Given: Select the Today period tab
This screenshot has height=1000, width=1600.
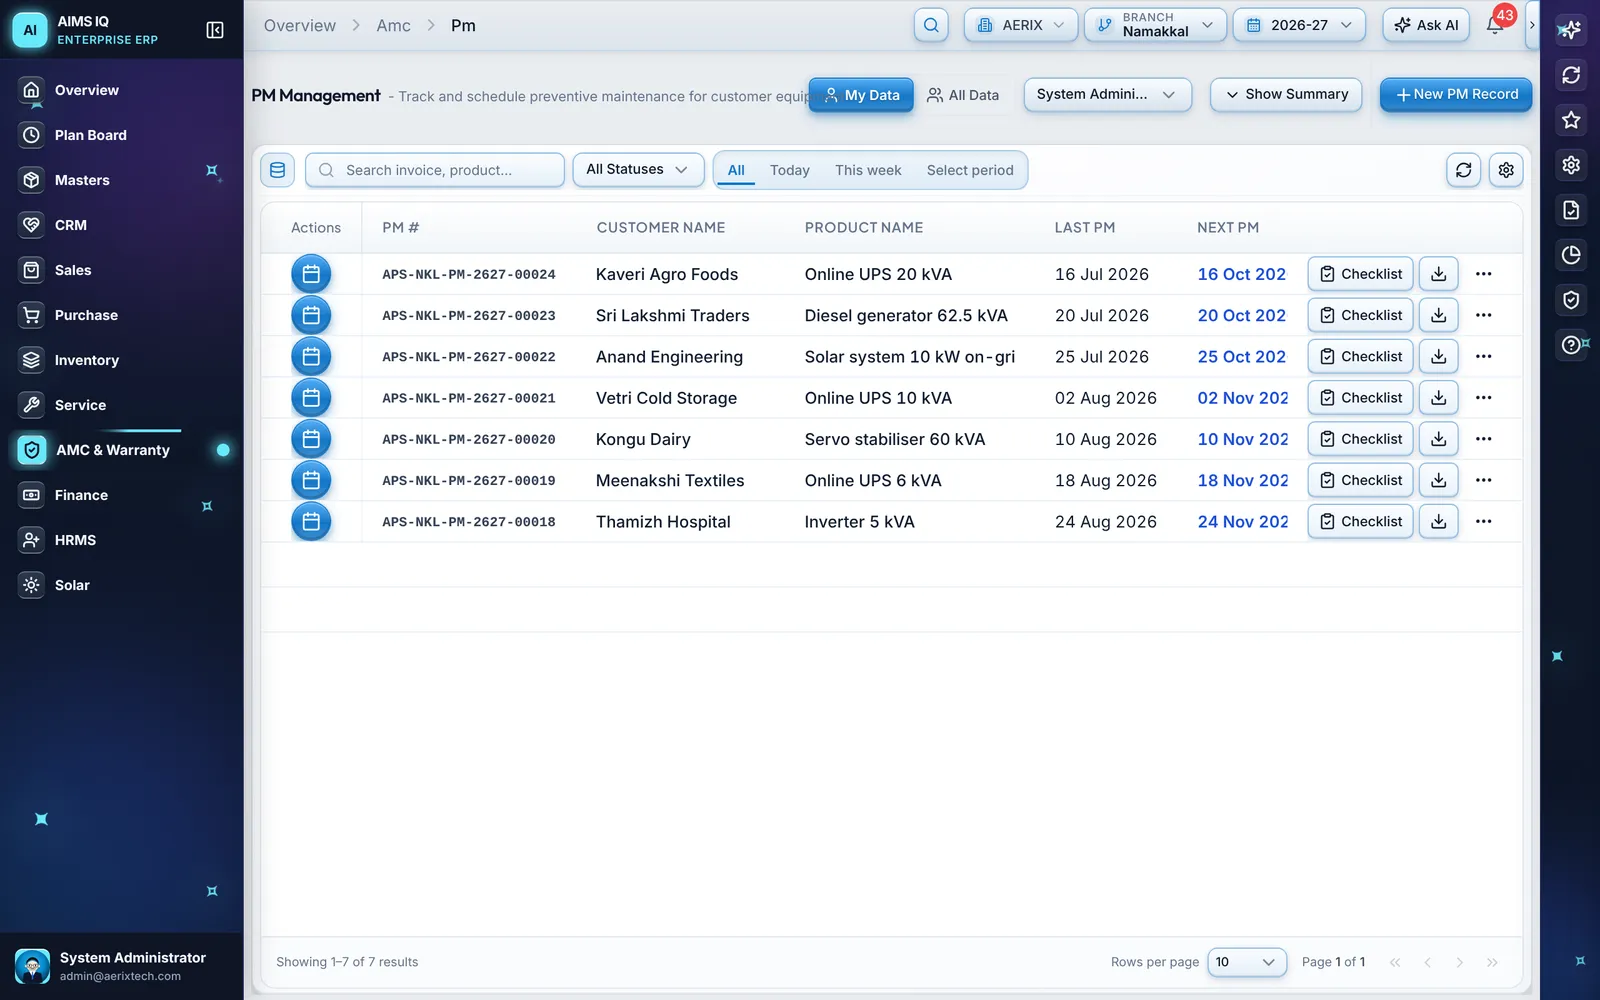Looking at the screenshot, I should click(790, 170).
